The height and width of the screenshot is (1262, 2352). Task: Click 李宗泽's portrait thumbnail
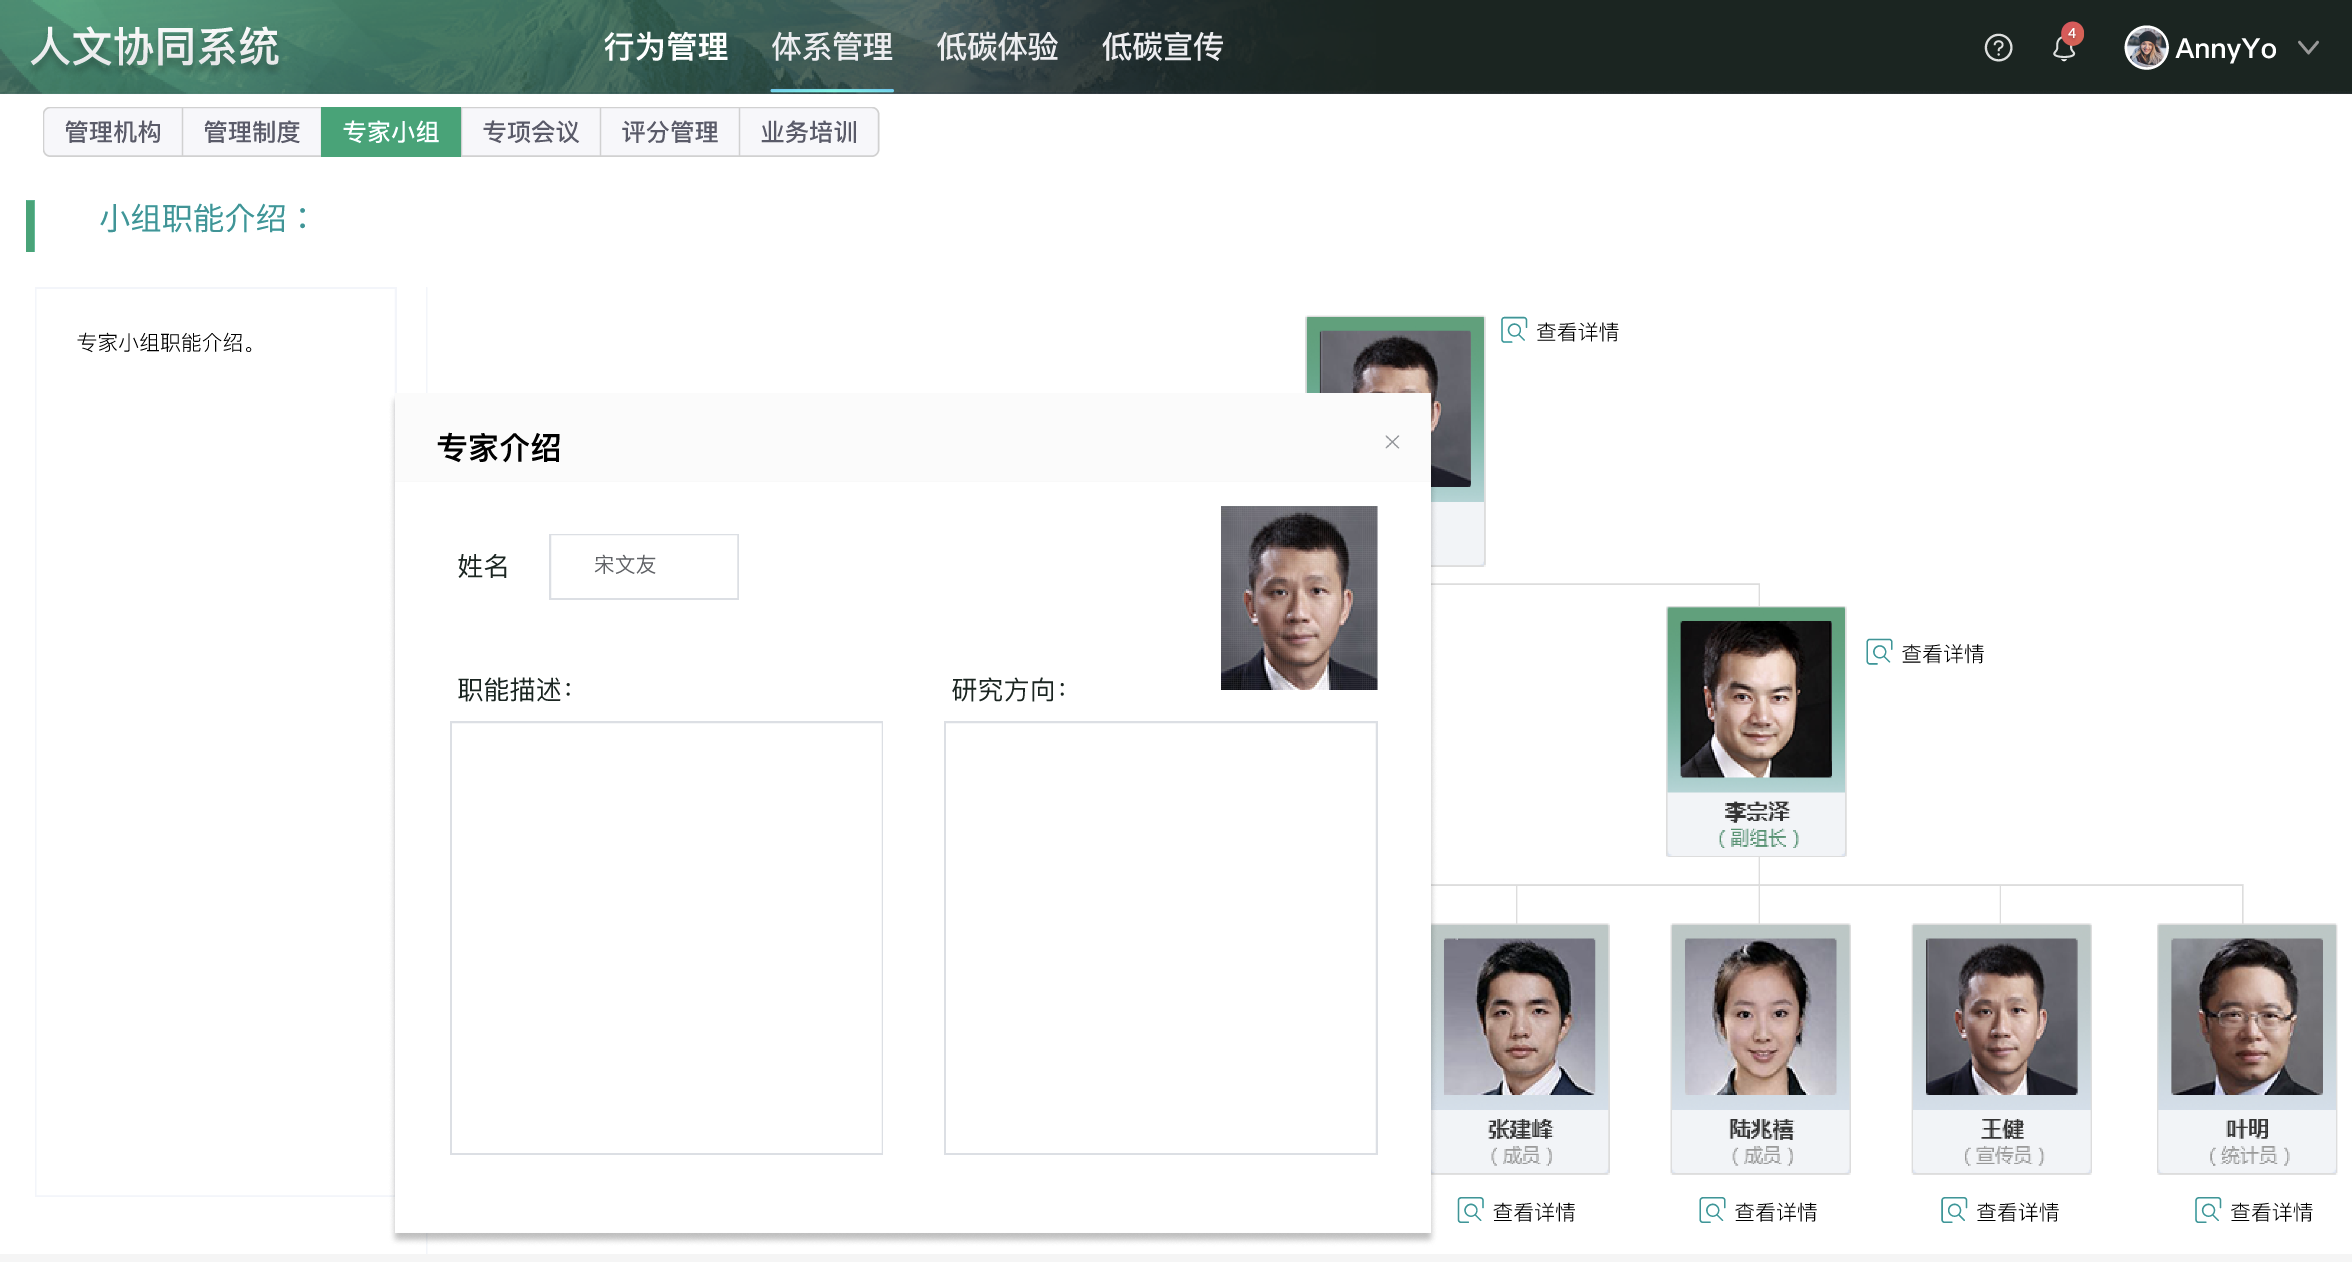(1755, 699)
